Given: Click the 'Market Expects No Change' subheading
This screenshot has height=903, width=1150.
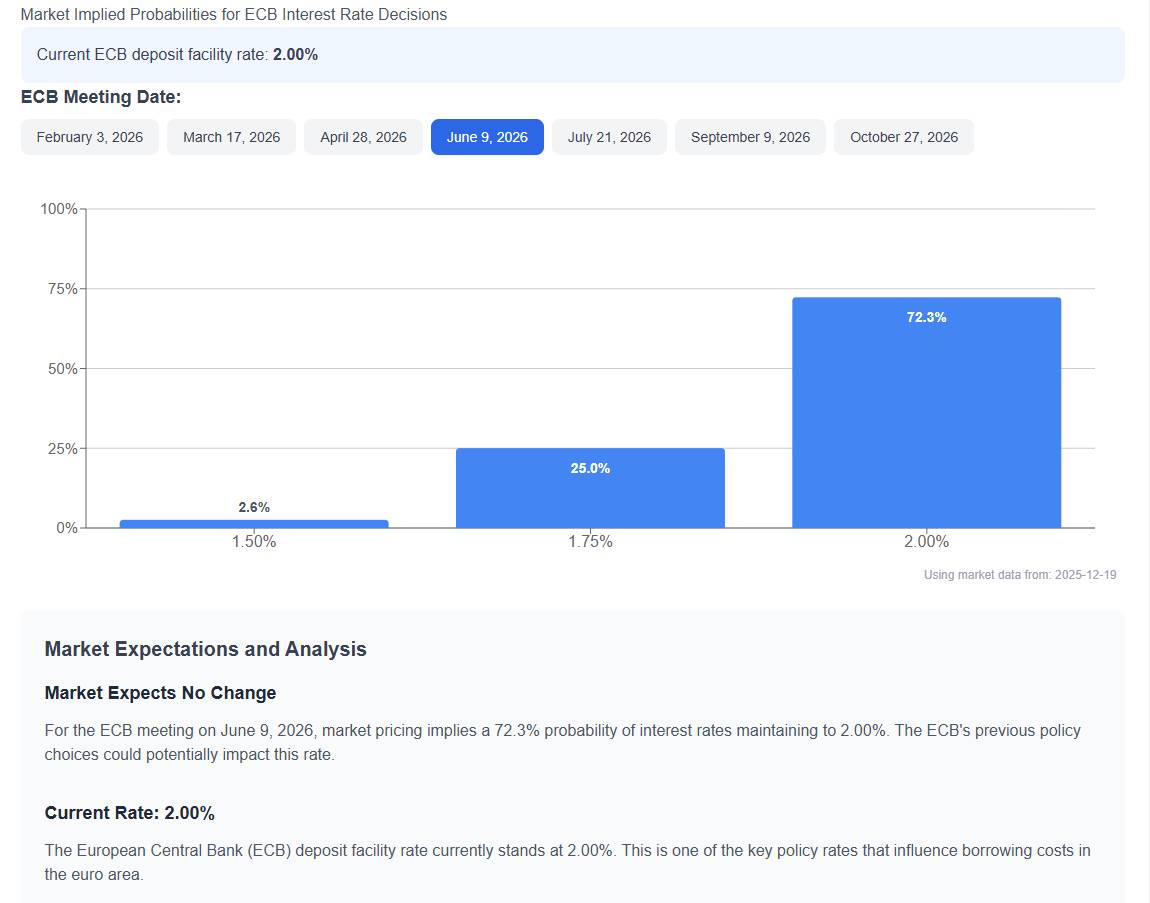Looking at the screenshot, I should [x=160, y=693].
